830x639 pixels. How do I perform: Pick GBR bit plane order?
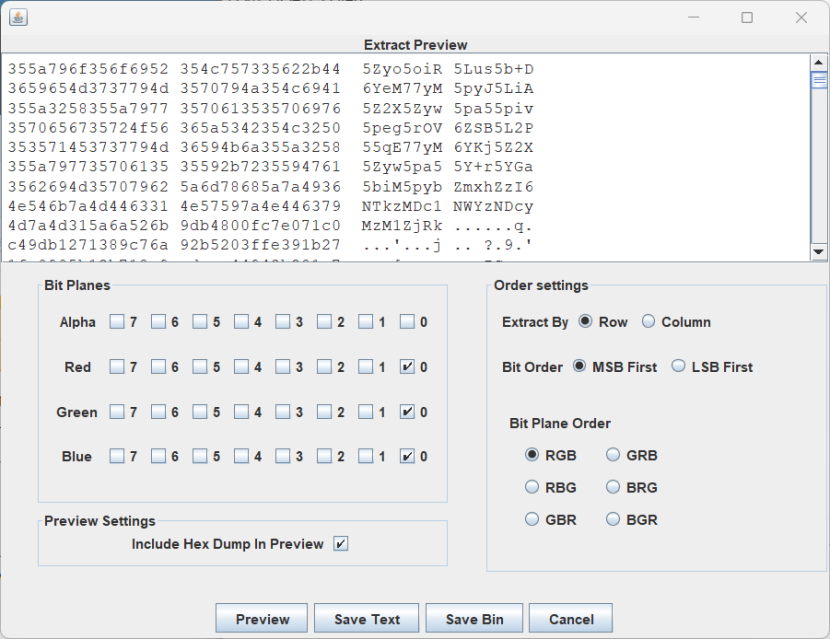pos(532,520)
